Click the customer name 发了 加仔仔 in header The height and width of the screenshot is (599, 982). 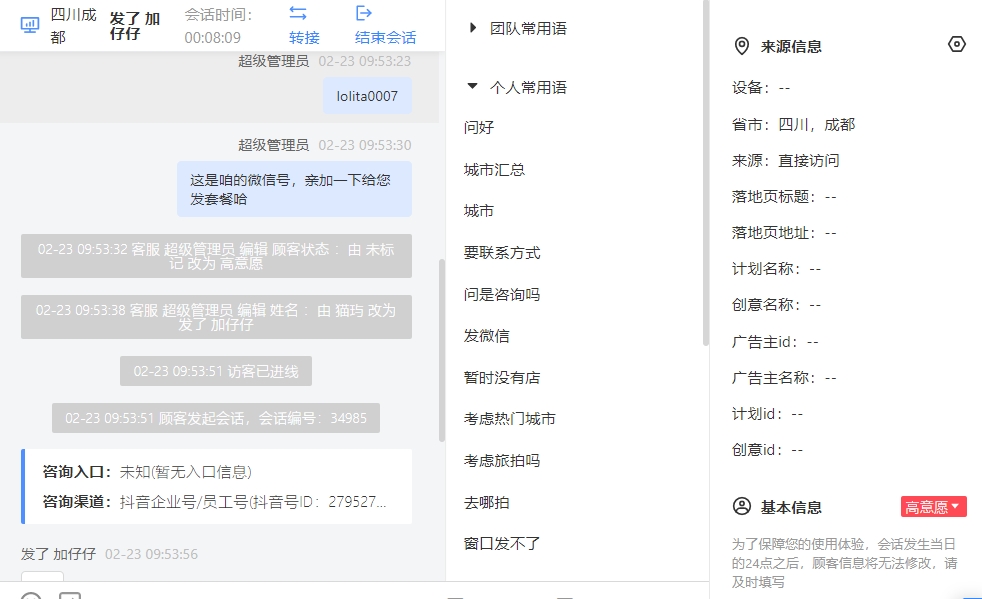135,26
